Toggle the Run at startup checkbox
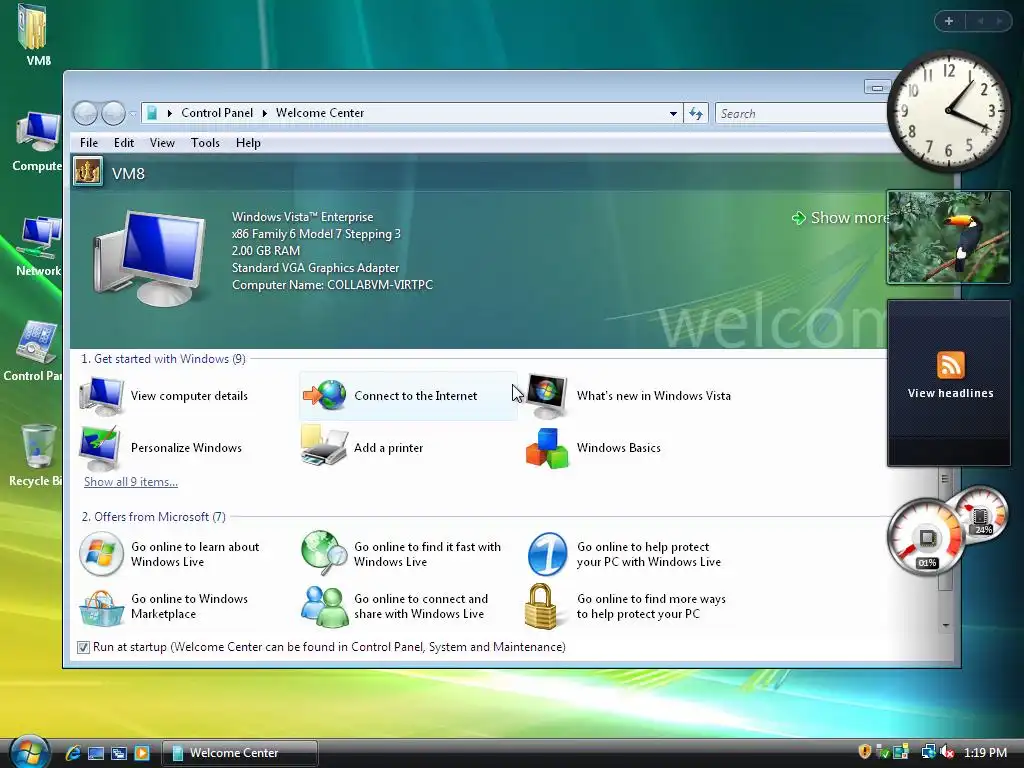Viewport: 1024px width, 768px height. click(83, 647)
